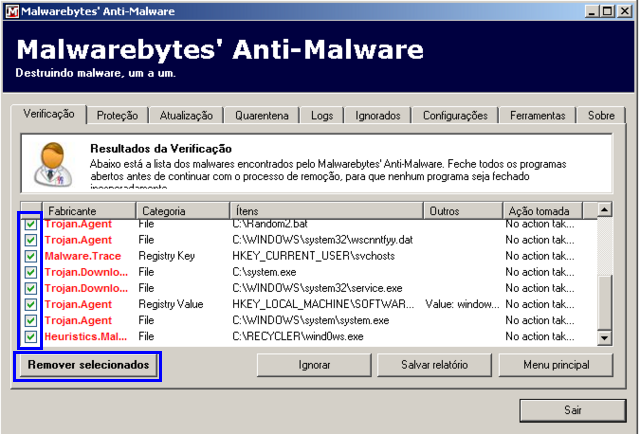Click the Ignorar button
This screenshot has width=640, height=434.
pos(314,365)
